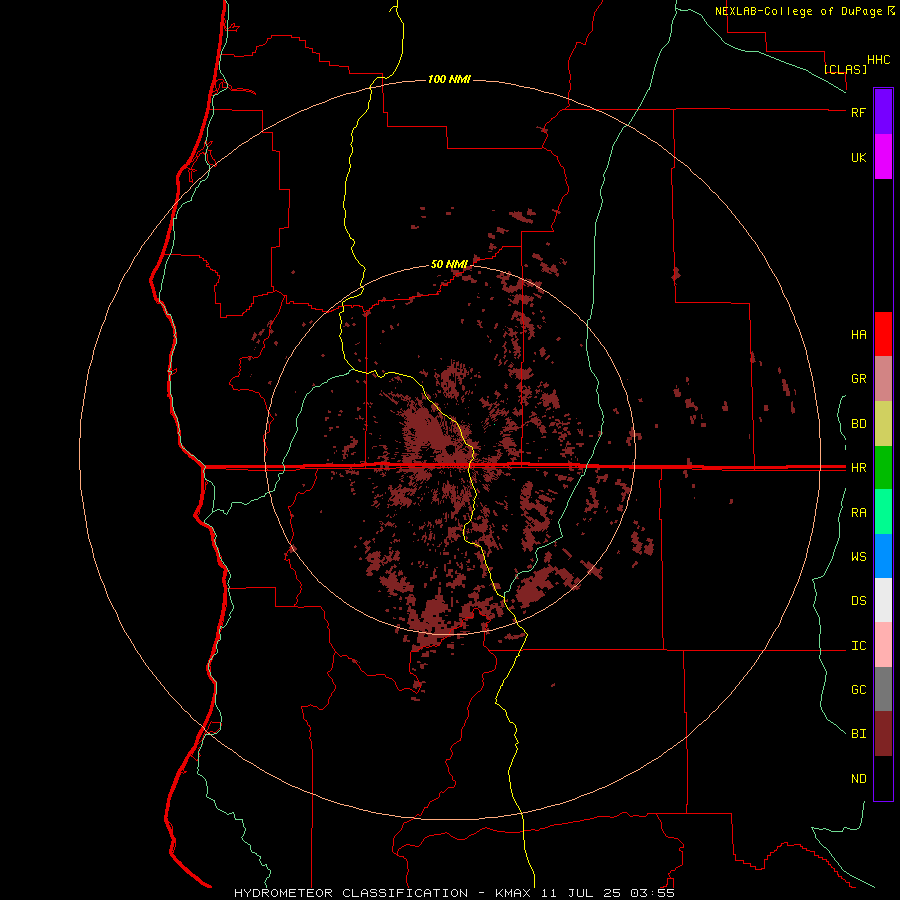
Task: Click the 03:55 timestamp text
Action: (652, 893)
